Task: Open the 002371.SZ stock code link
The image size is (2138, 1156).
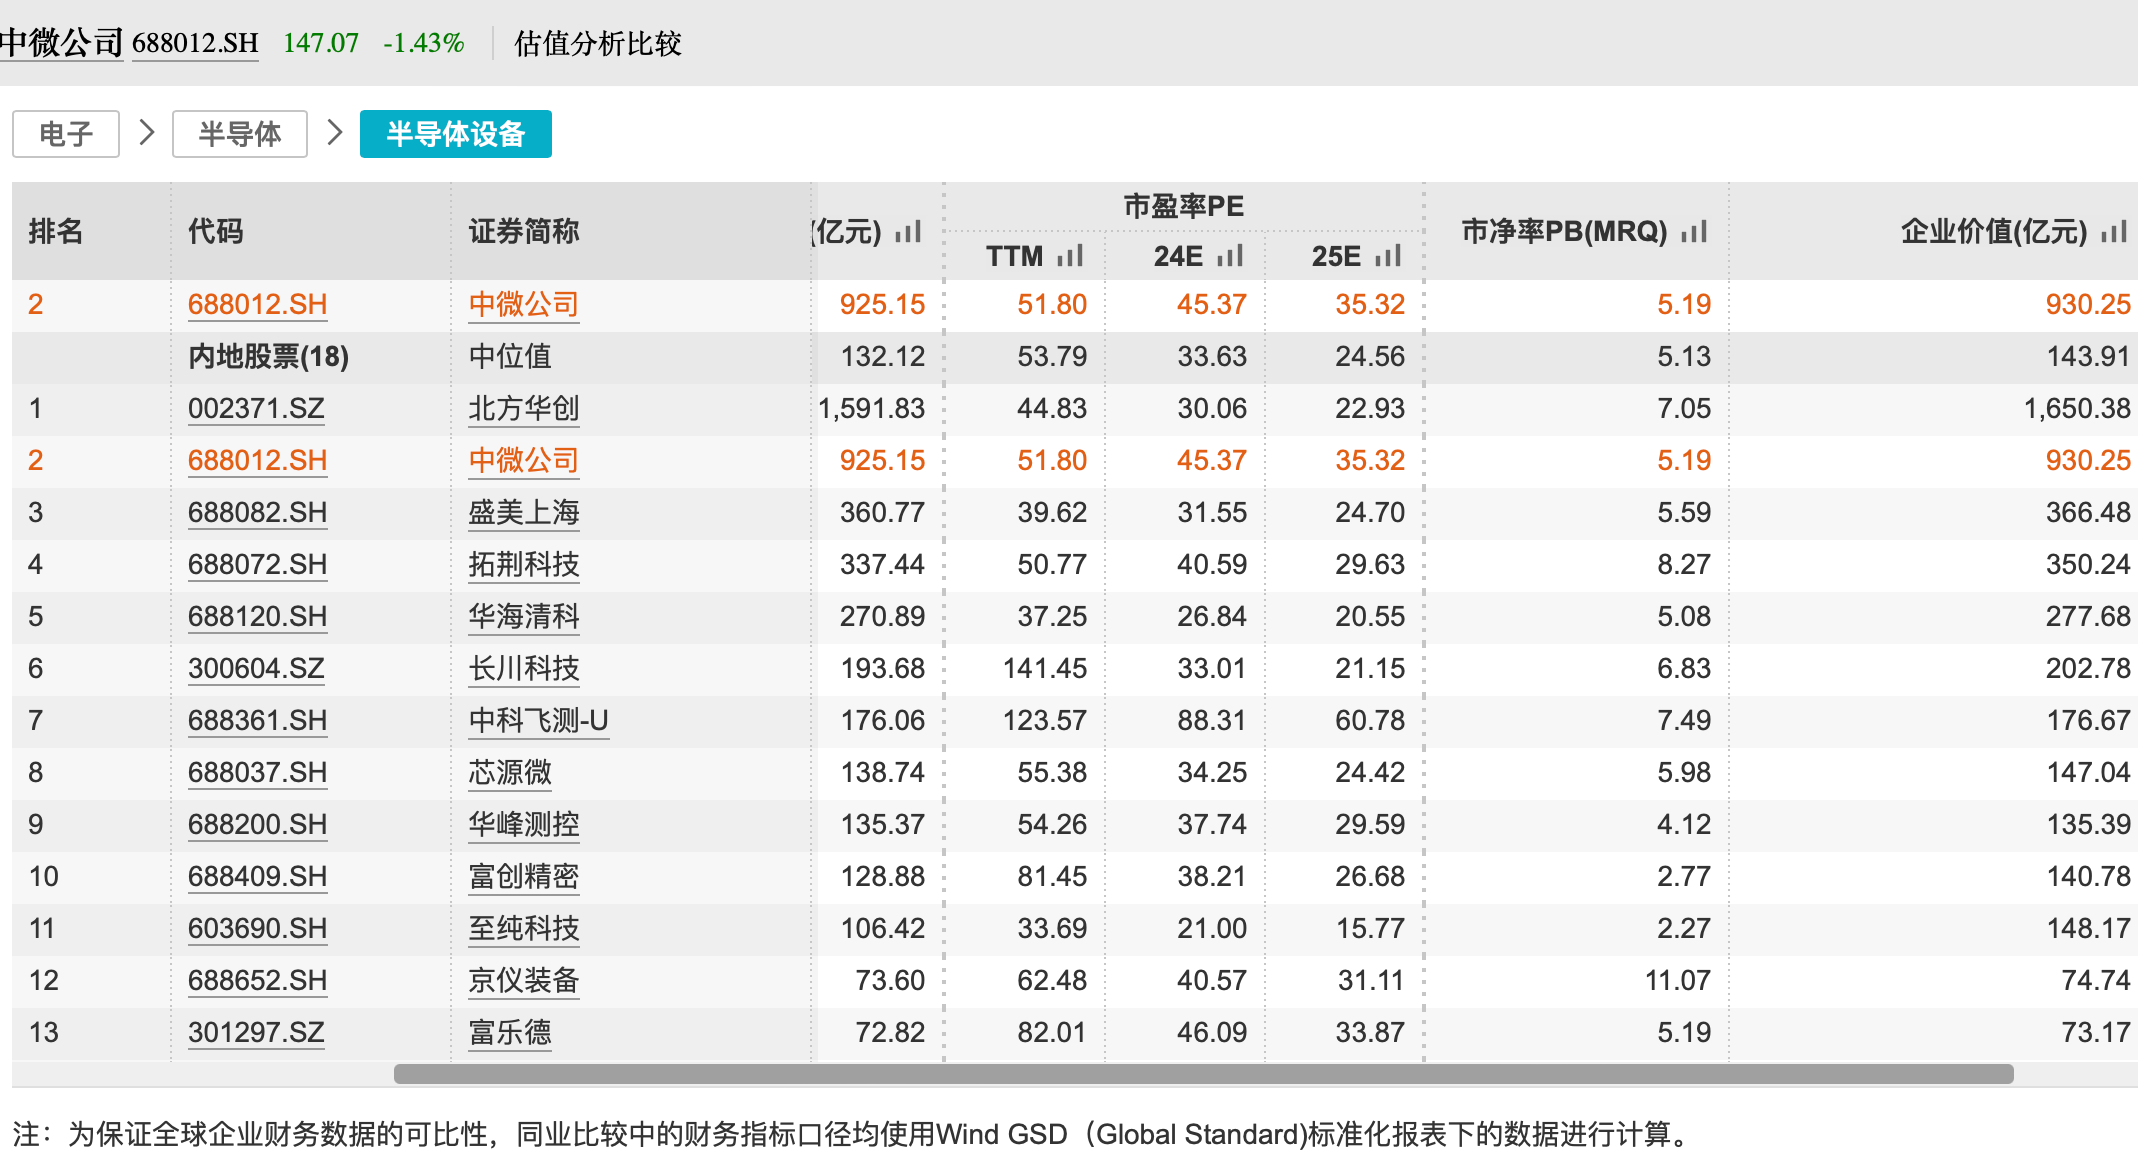Action: coord(256,408)
